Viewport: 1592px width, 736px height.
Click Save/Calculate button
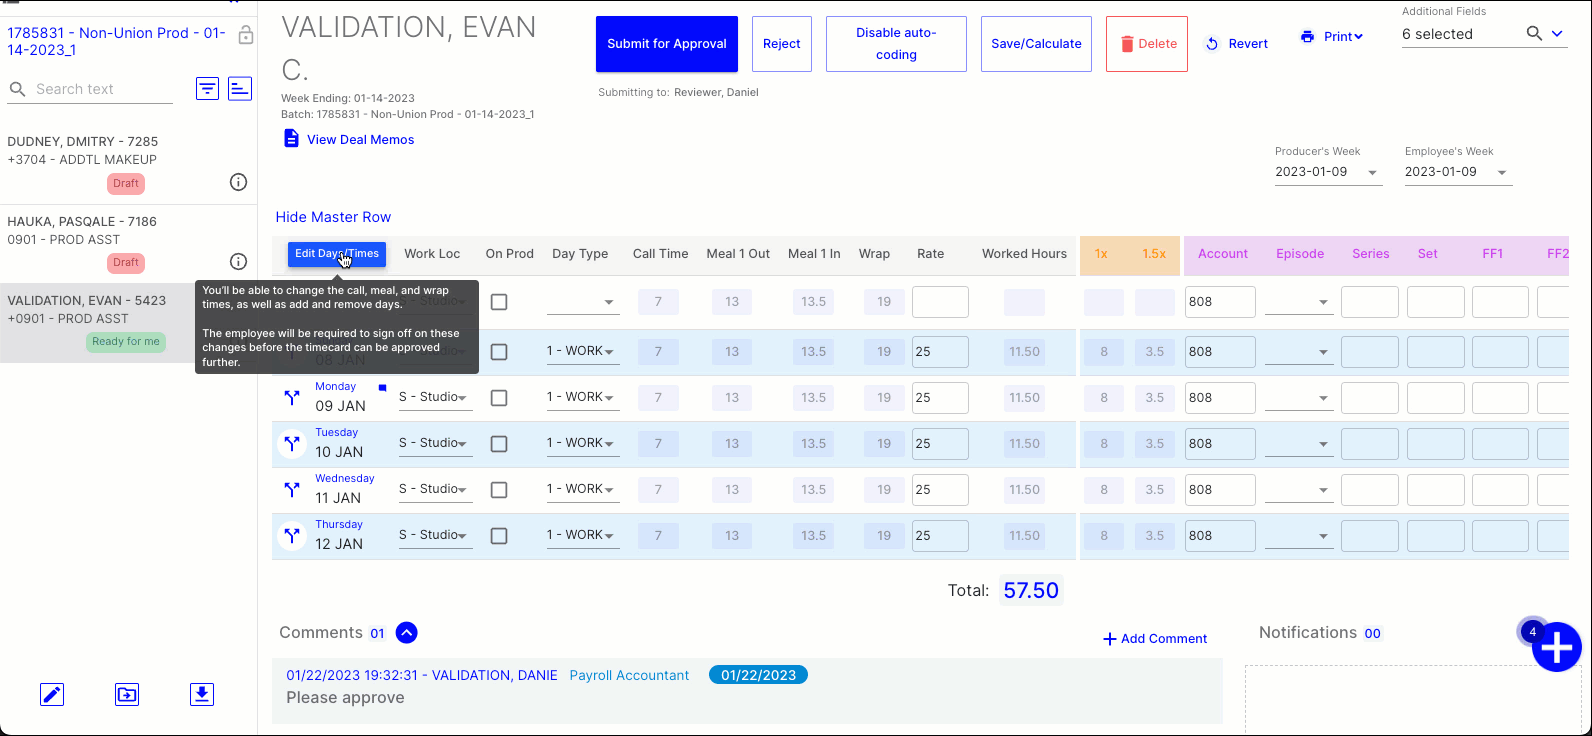pyautogui.click(x=1036, y=44)
